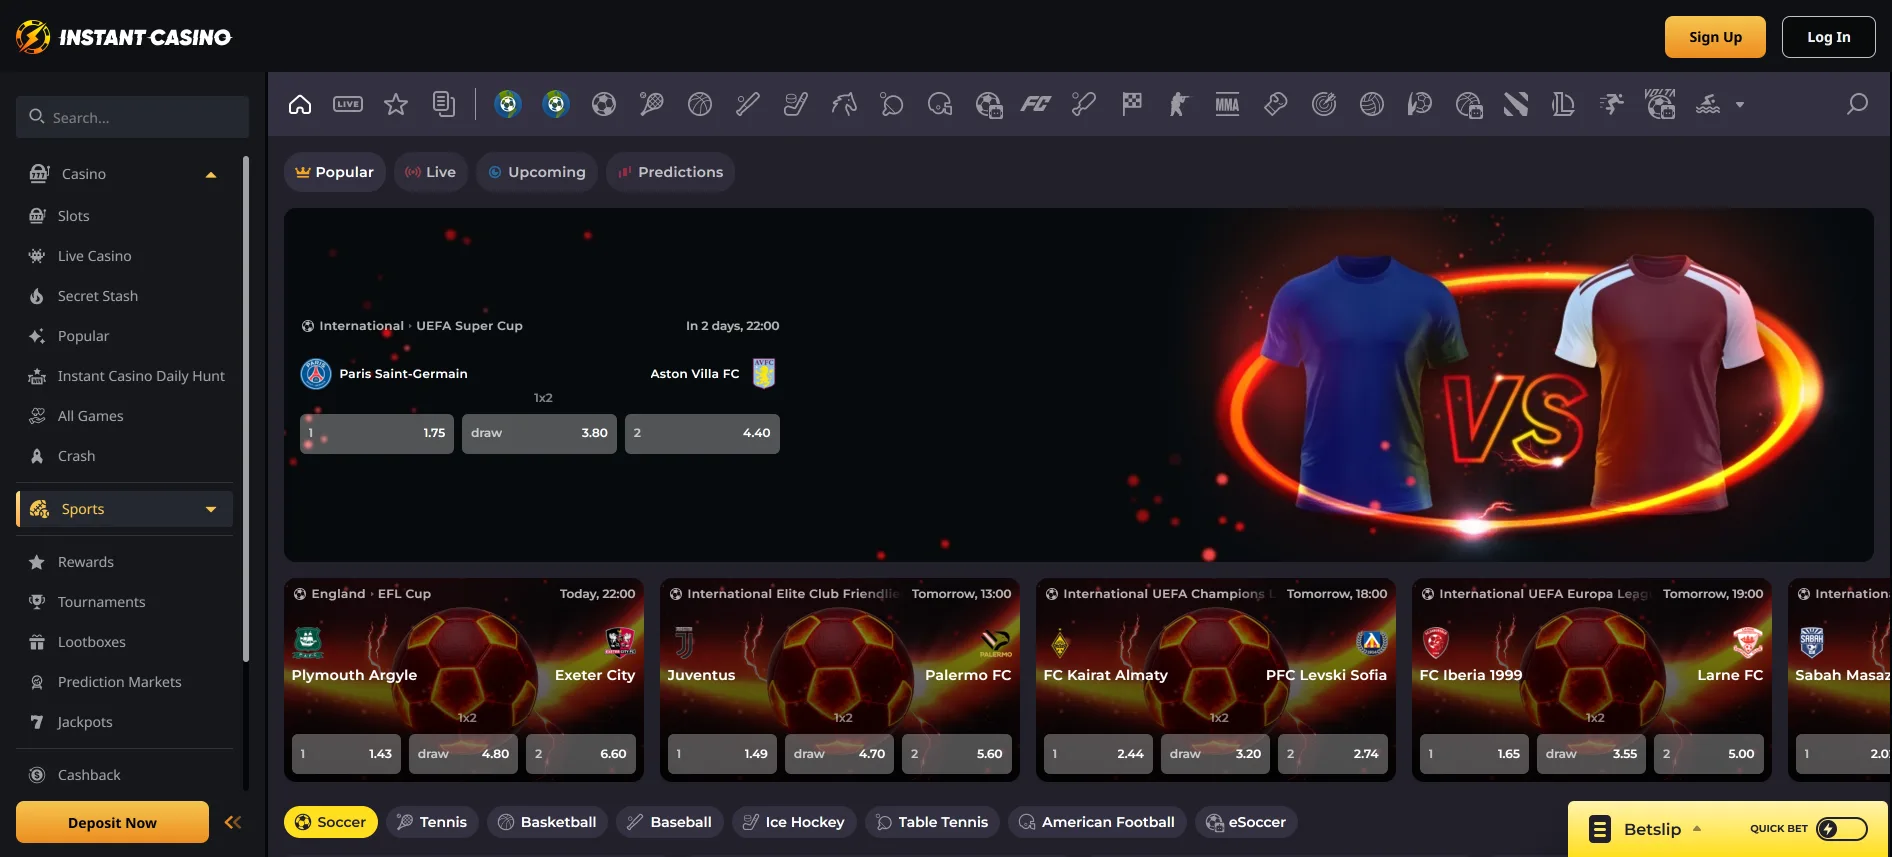Viewport: 1892px width, 857px height.
Task: Select the Dota 2 icon
Action: tap(1516, 104)
